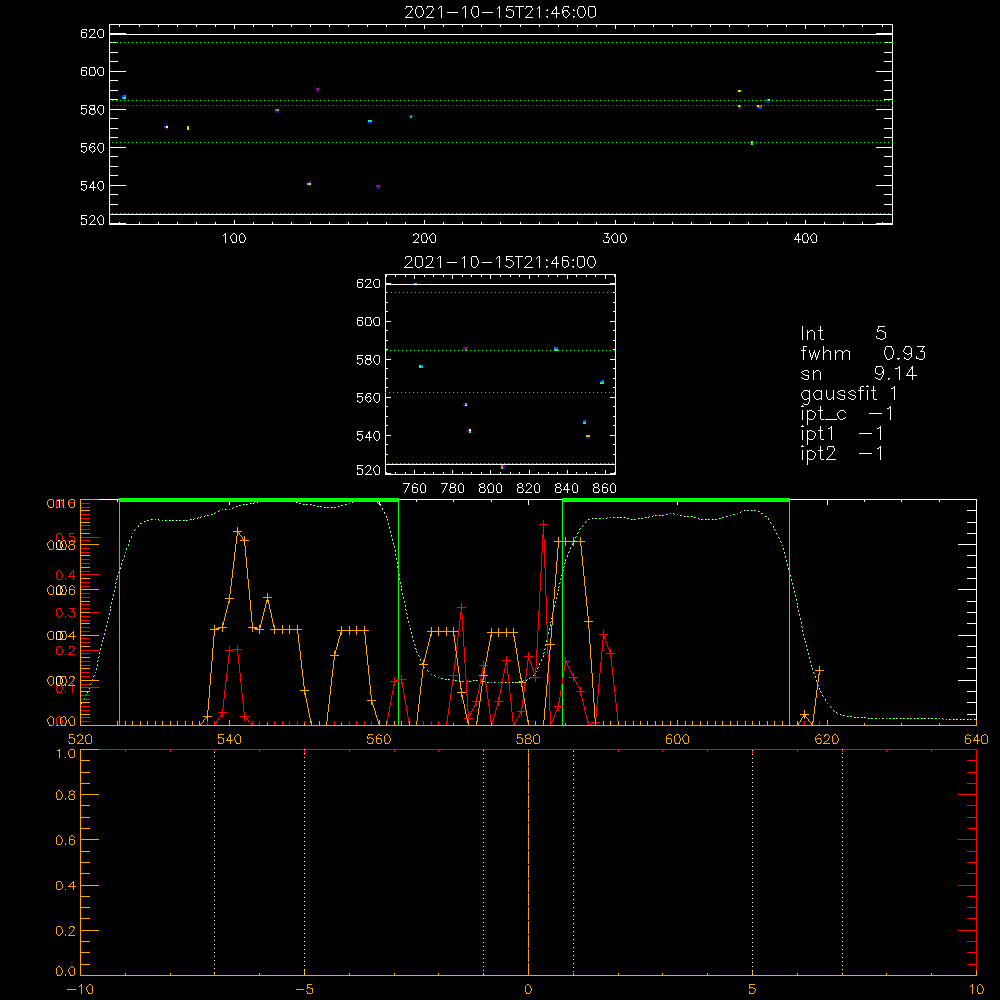Click the orange vertical line at zero in bottom plot
The height and width of the screenshot is (1000, 1000).
(x=528, y=863)
